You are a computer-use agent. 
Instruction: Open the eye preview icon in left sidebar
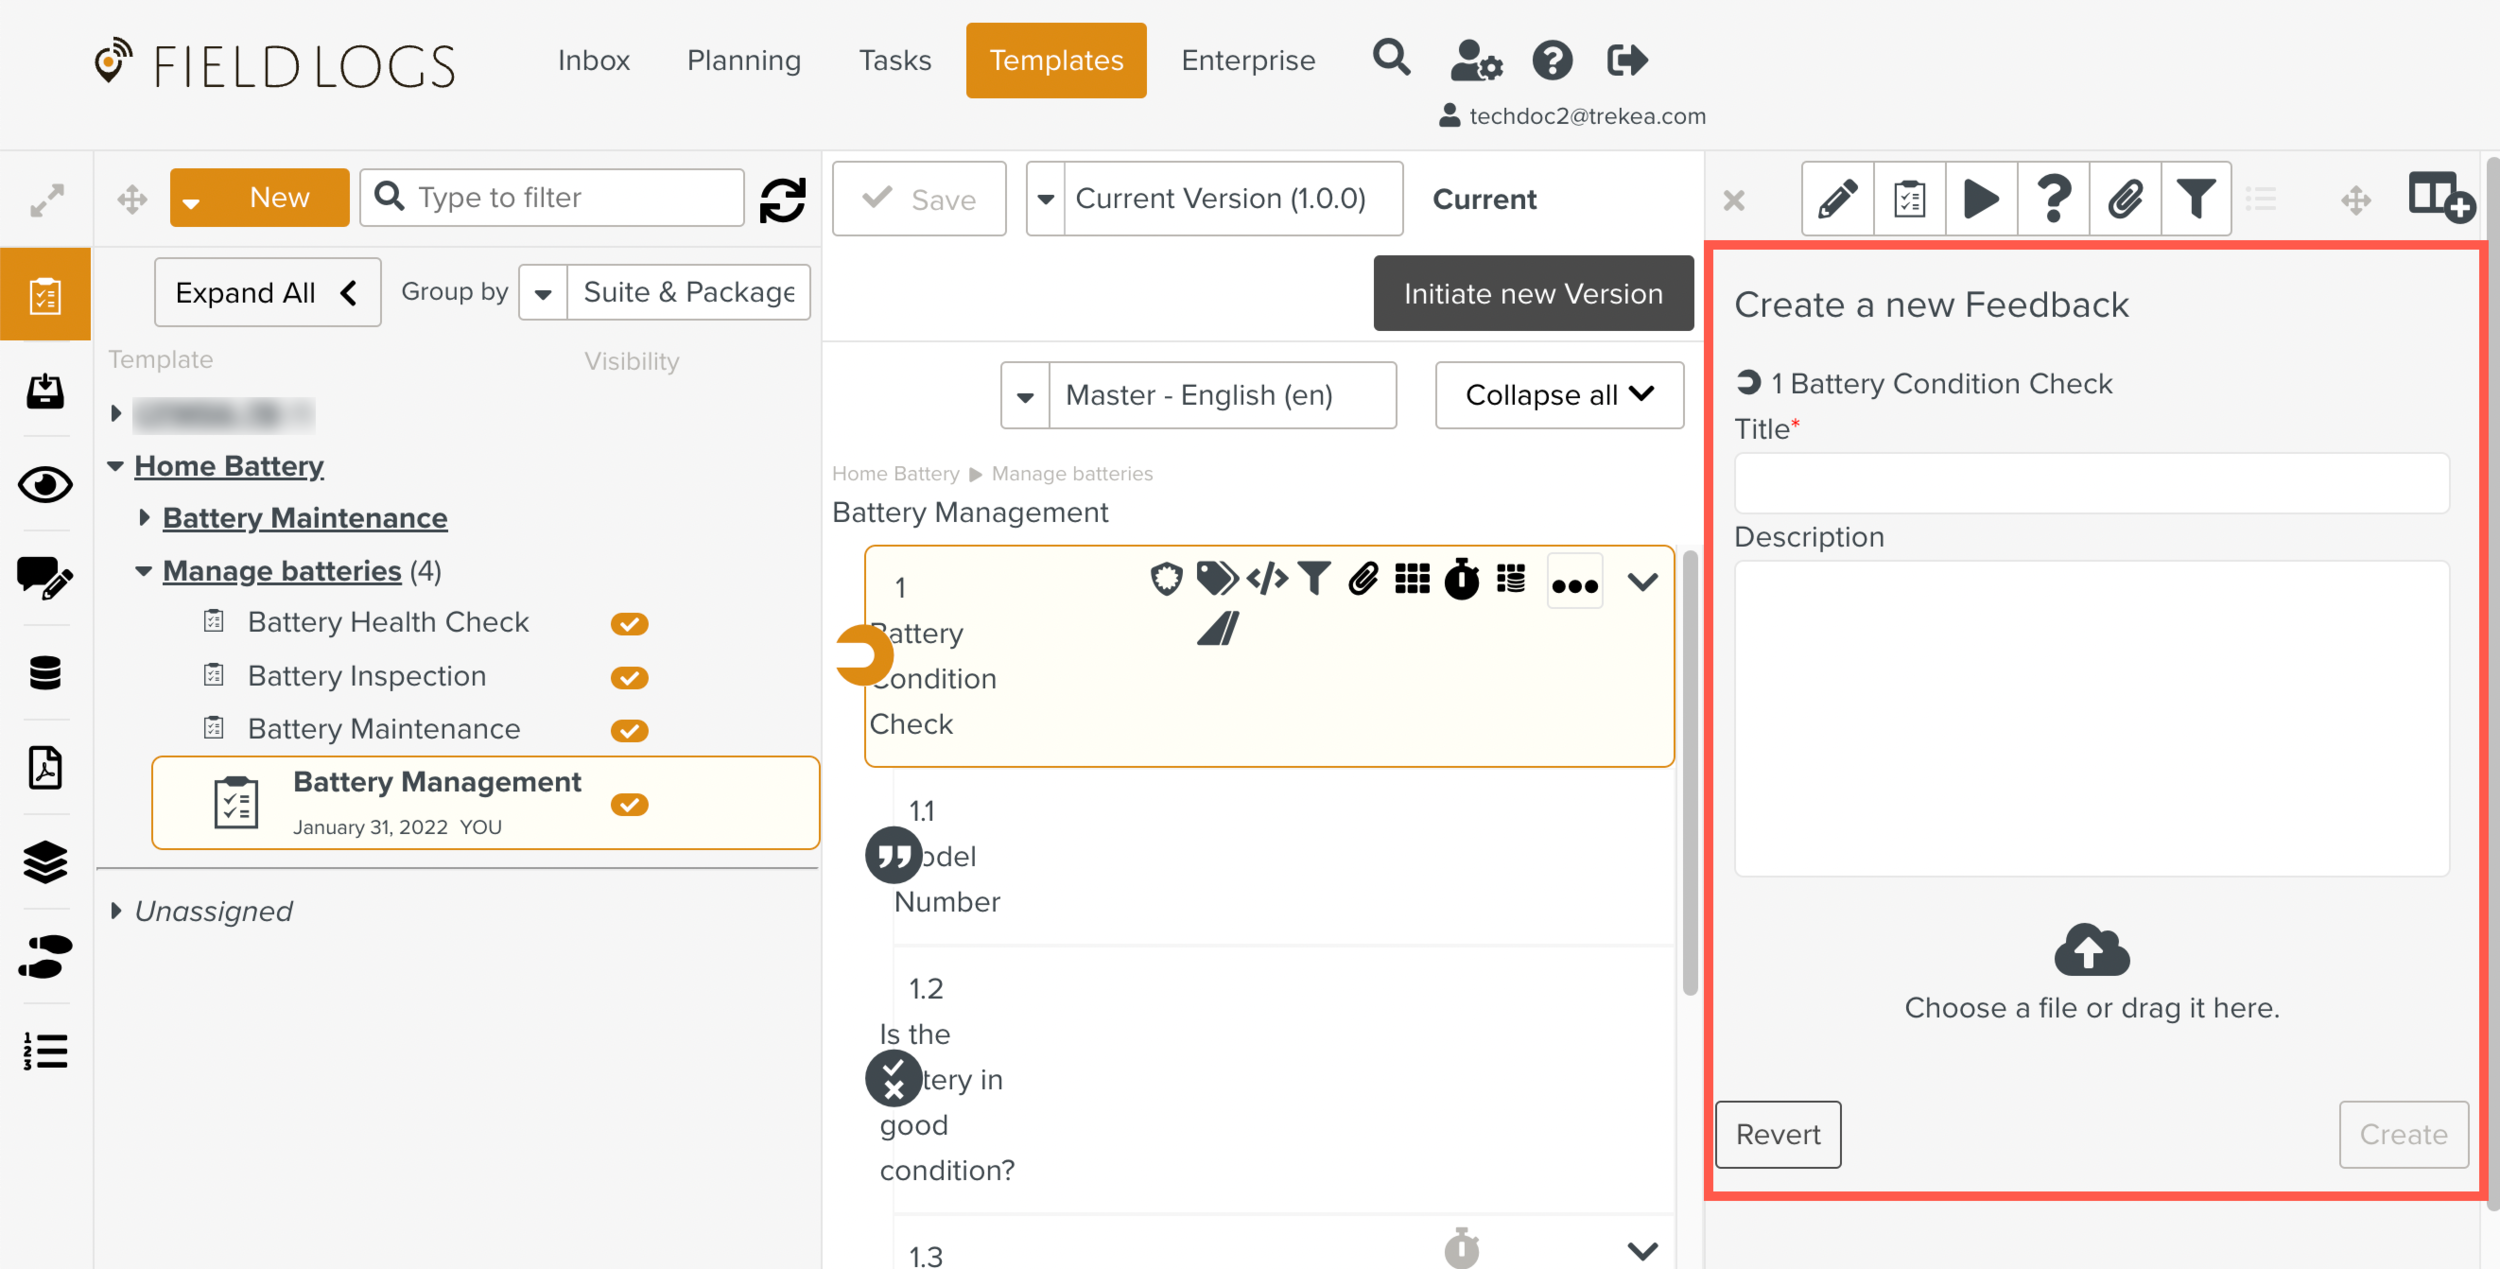(x=45, y=484)
